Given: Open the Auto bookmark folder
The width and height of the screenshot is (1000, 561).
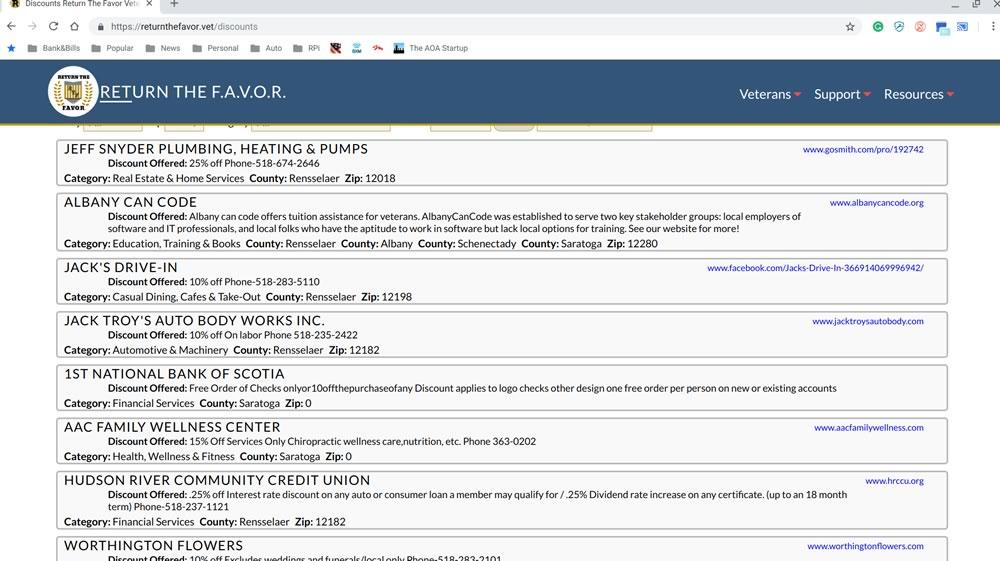Looking at the screenshot, I should 267,48.
